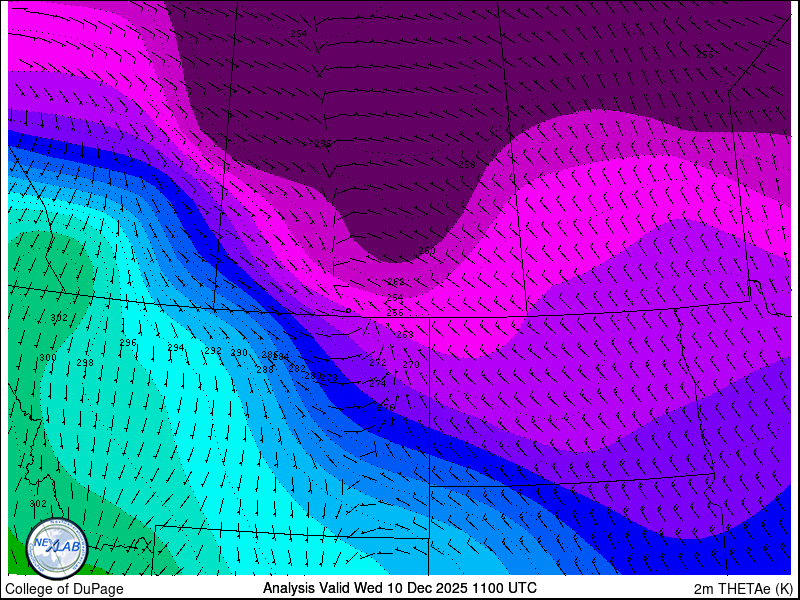This screenshot has width=800, height=600.
Task: Pick the 276 contour label
Action: click(386, 408)
